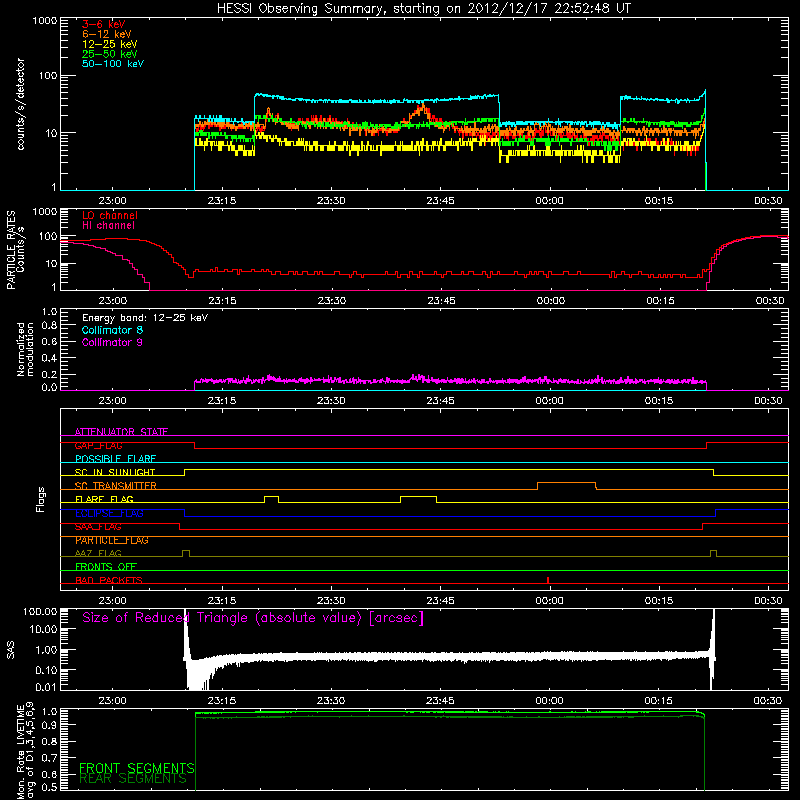This screenshot has width=800, height=800.
Task: Click the SAA_FLAG label
Action: (98, 527)
